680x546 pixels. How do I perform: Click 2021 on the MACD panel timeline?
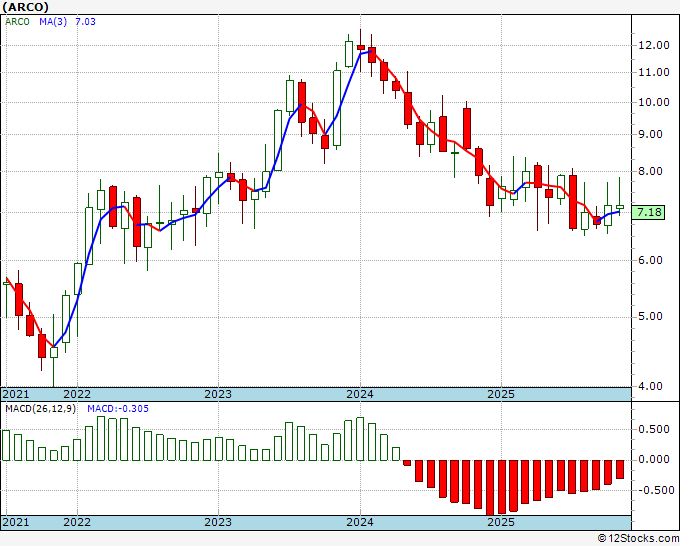point(16,522)
